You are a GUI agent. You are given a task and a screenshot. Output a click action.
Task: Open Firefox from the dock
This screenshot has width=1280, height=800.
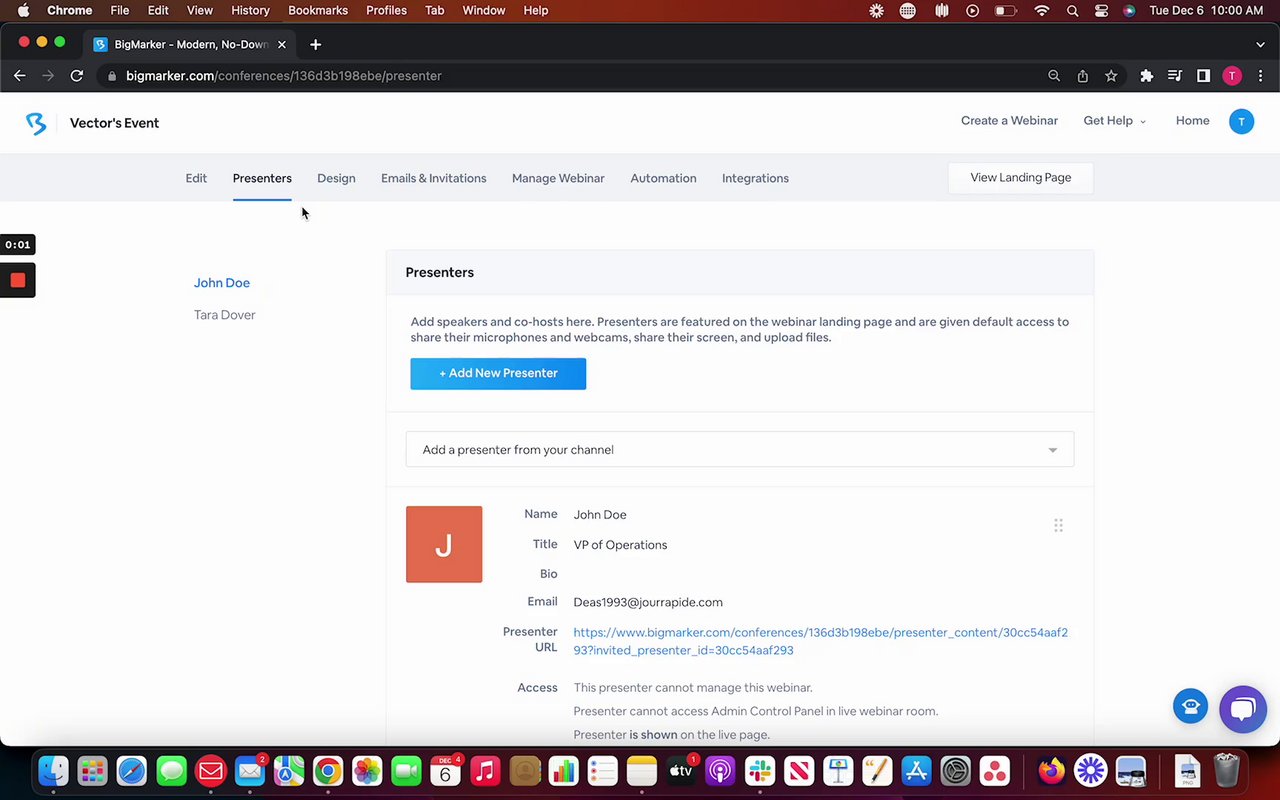[1051, 771]
